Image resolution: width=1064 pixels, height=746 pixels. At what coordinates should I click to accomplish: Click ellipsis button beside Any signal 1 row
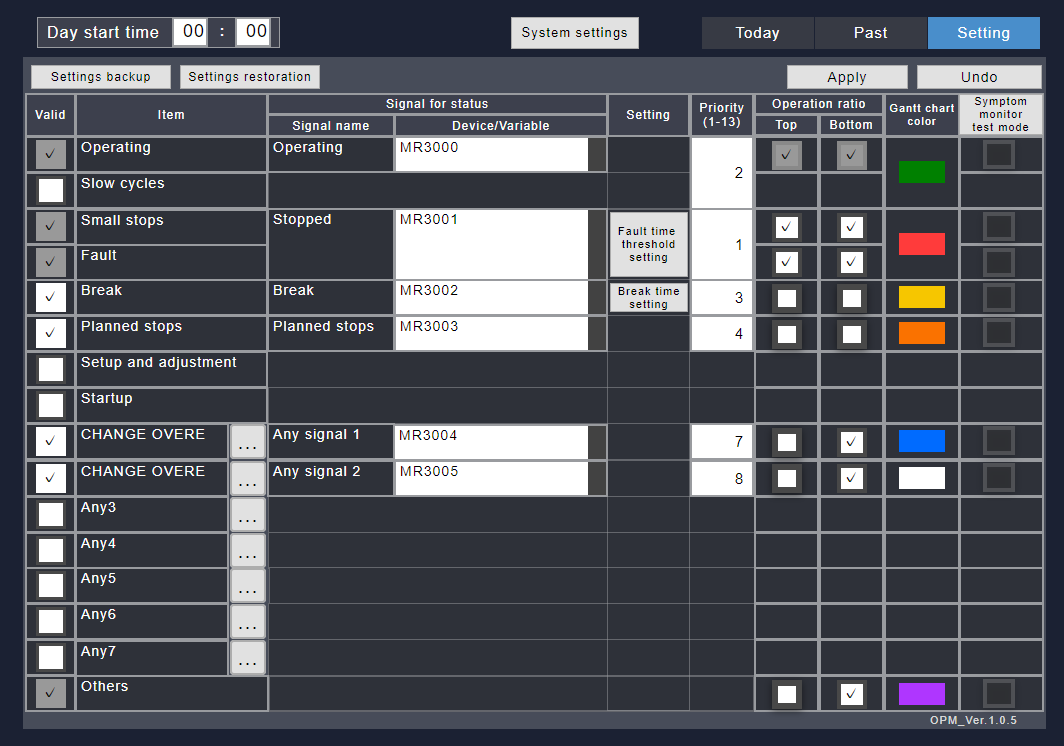[247, 442]
